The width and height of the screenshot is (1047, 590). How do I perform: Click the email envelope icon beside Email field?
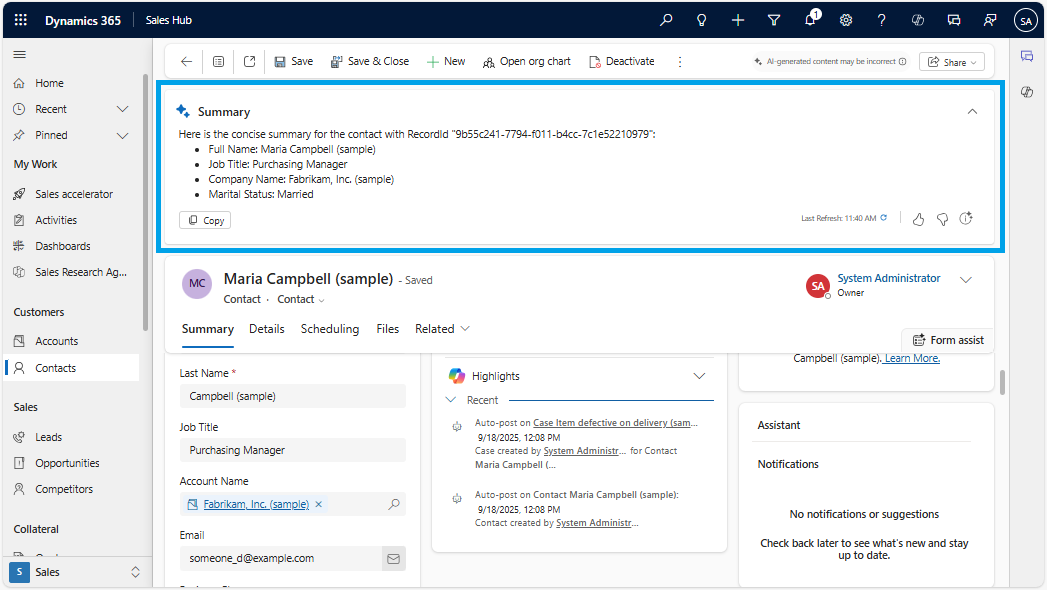click(394, 558)
